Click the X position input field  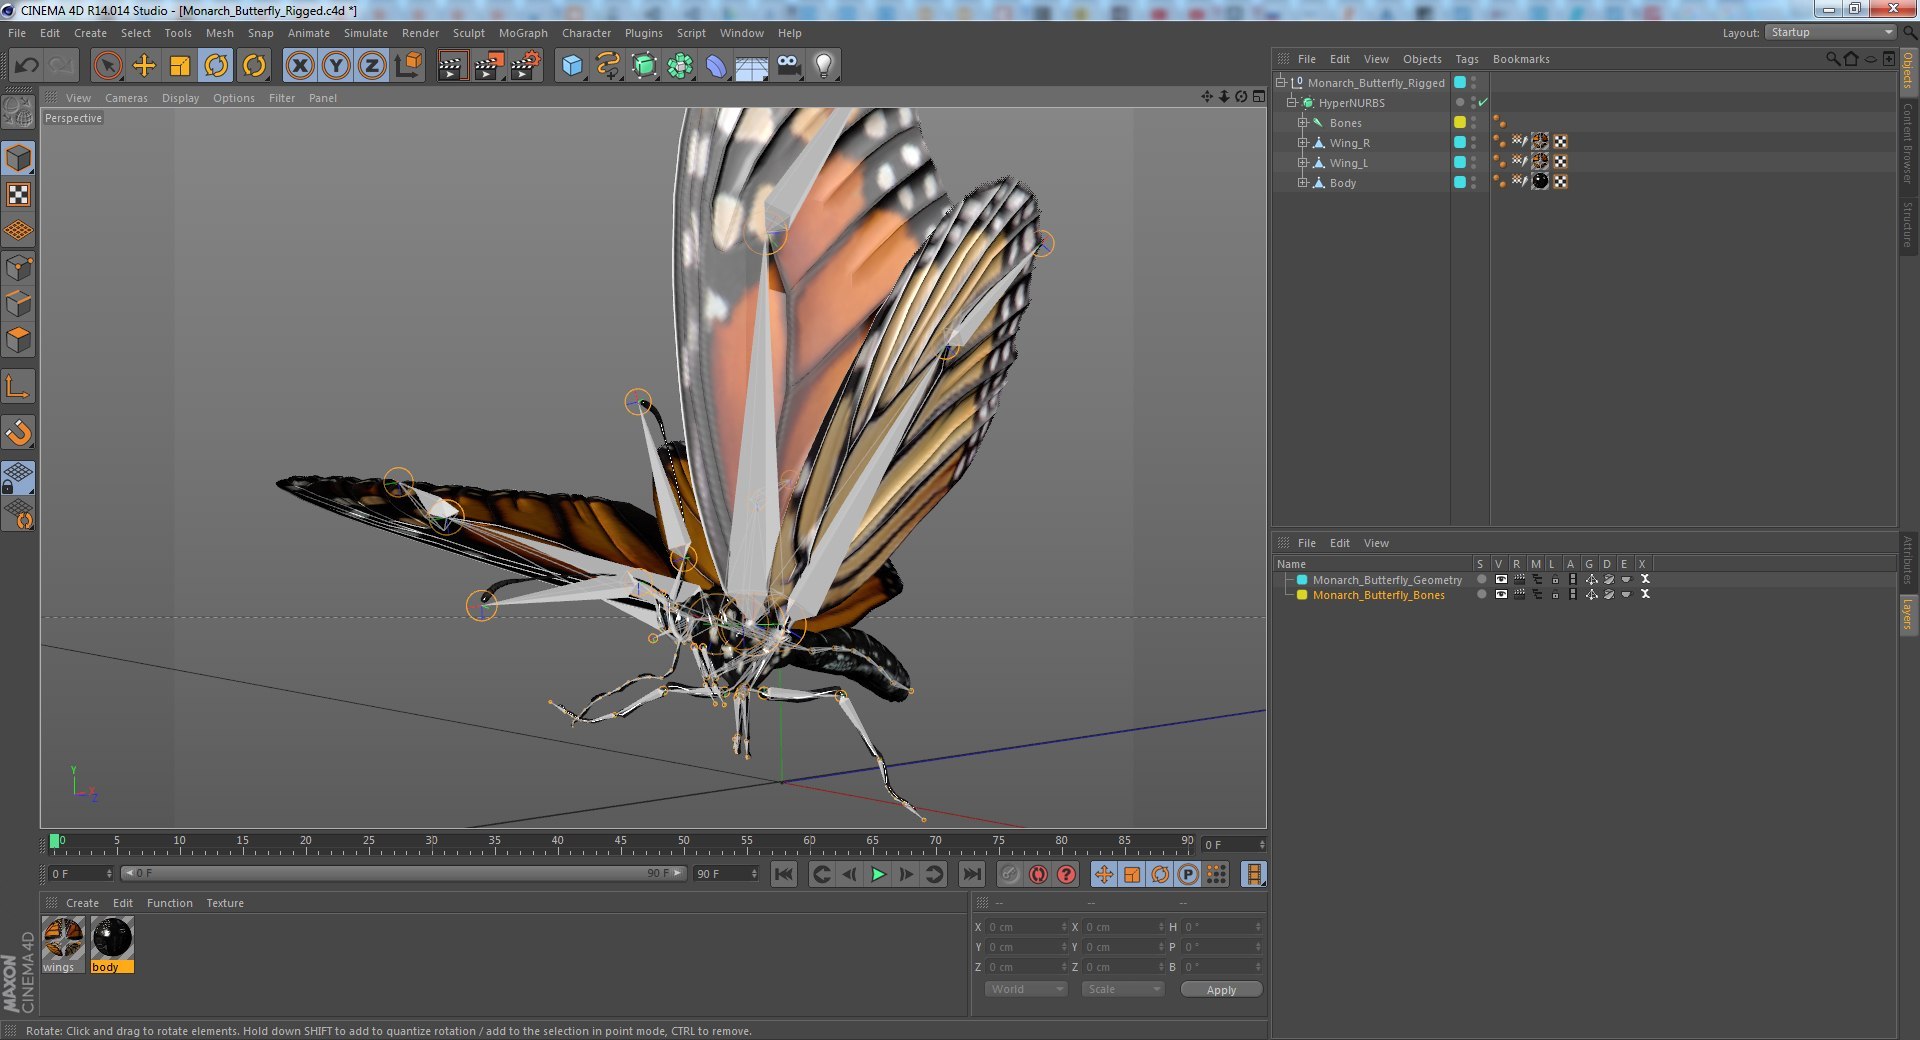(x=1025, y=927)
